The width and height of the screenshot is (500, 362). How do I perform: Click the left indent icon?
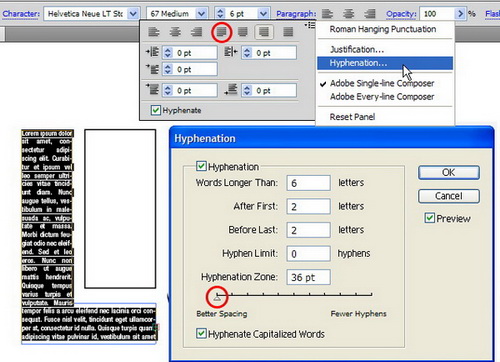point(152,52)
